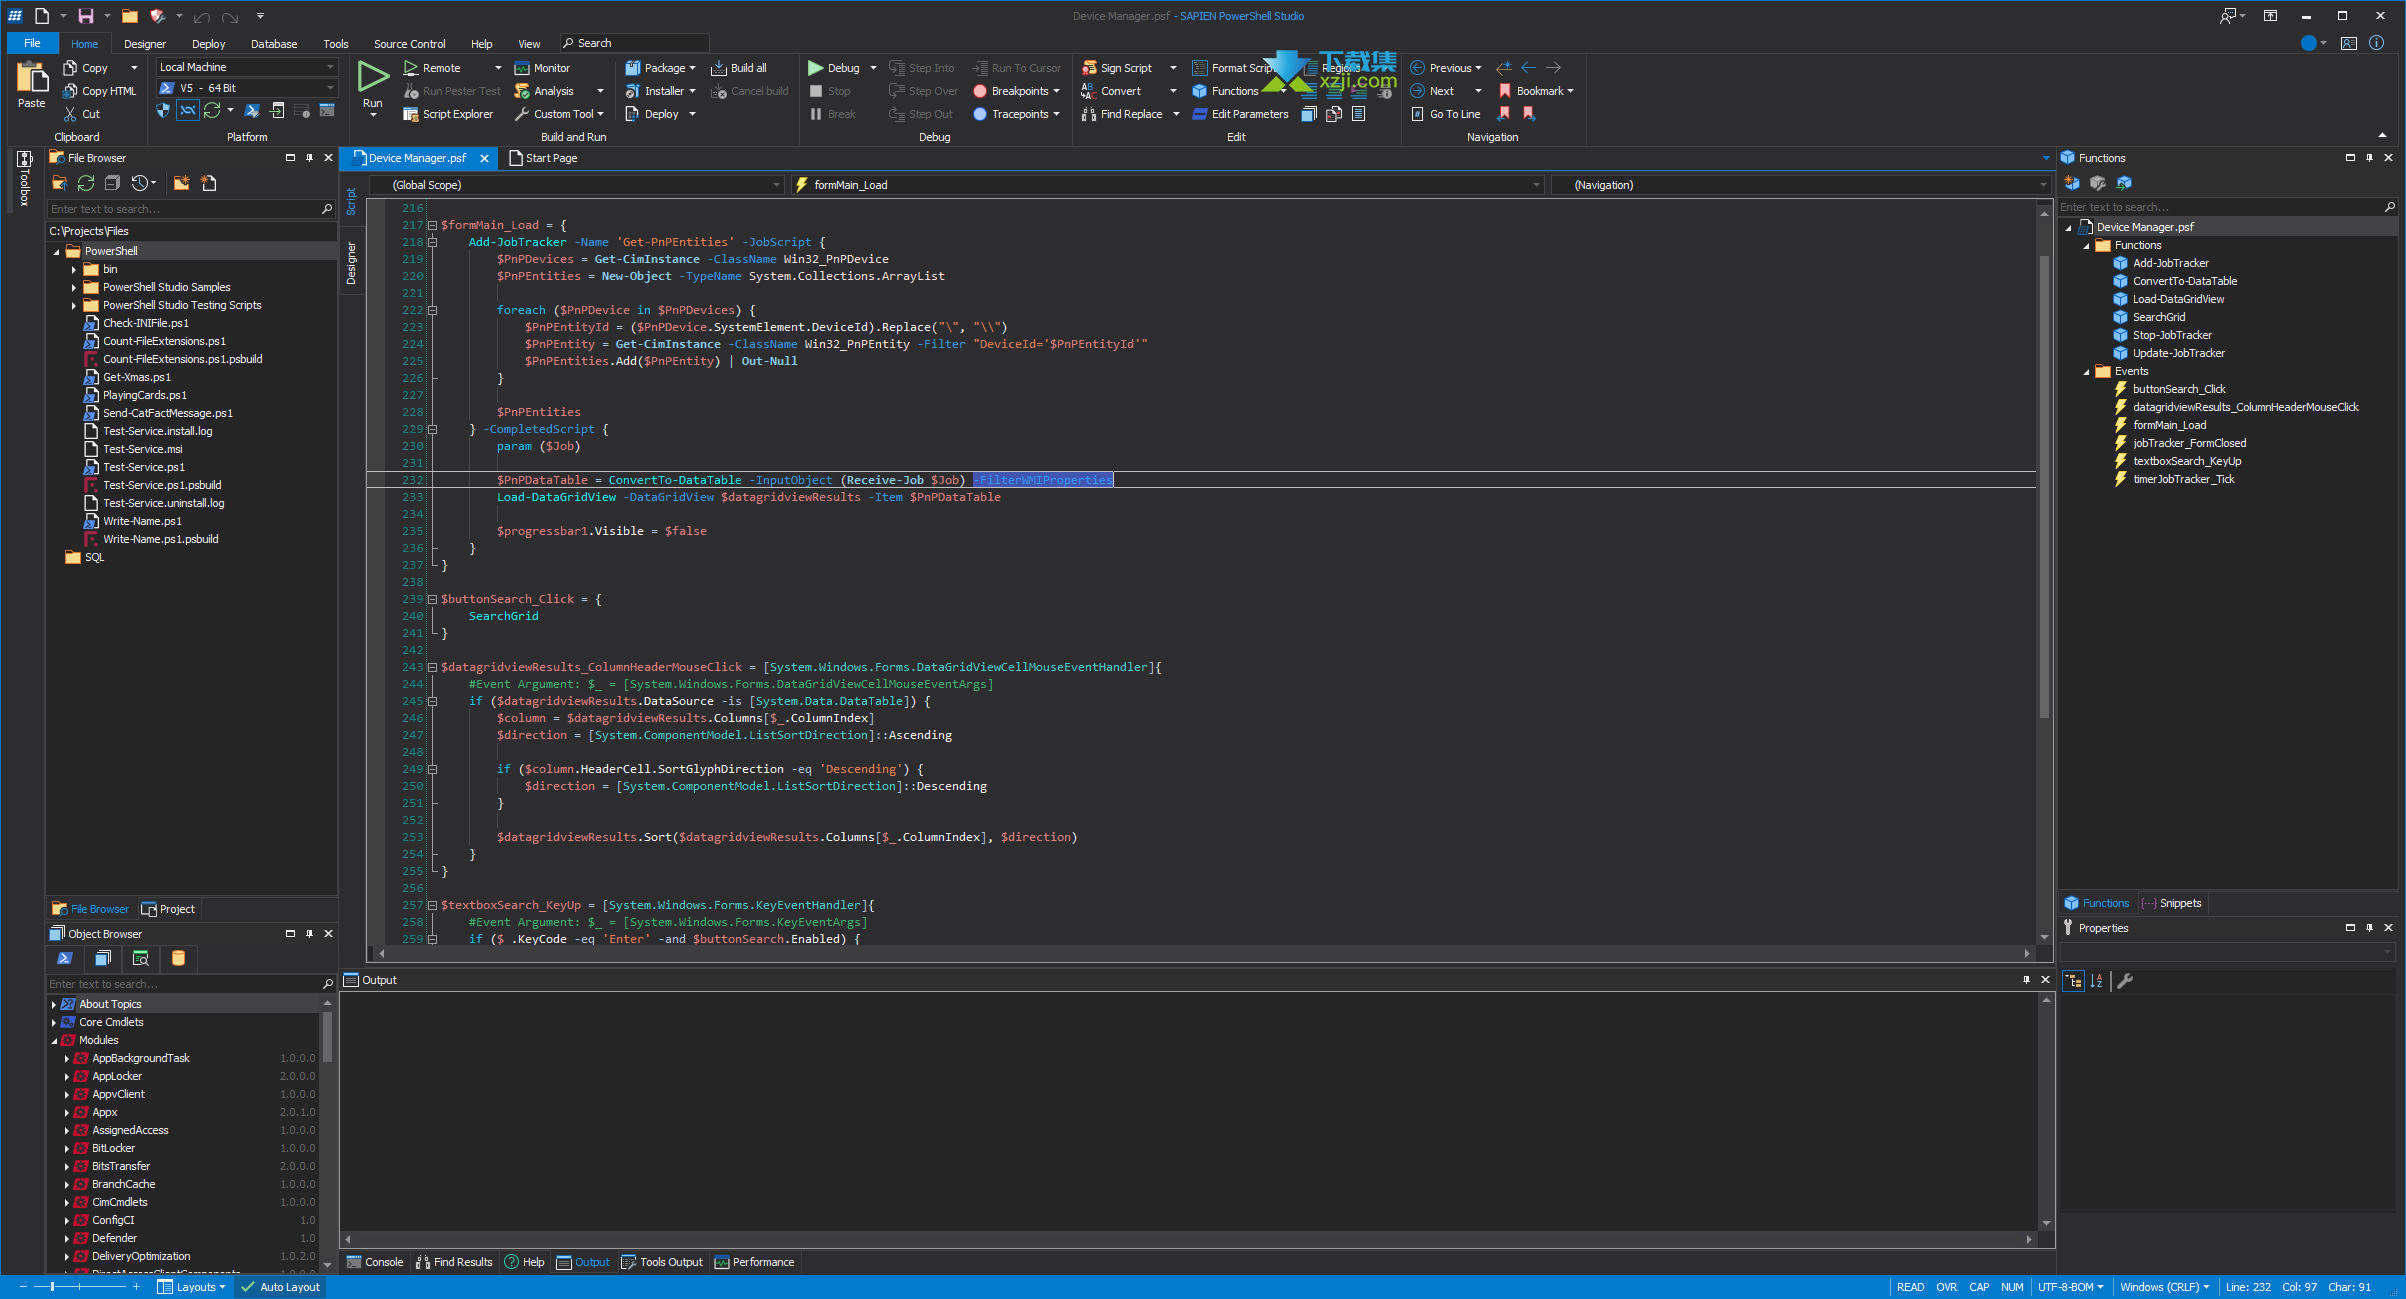This screenshot has width=2406, height=1299.
Task: Click the zoom-in plus in status bar
Action: (x=136, y=1287)
